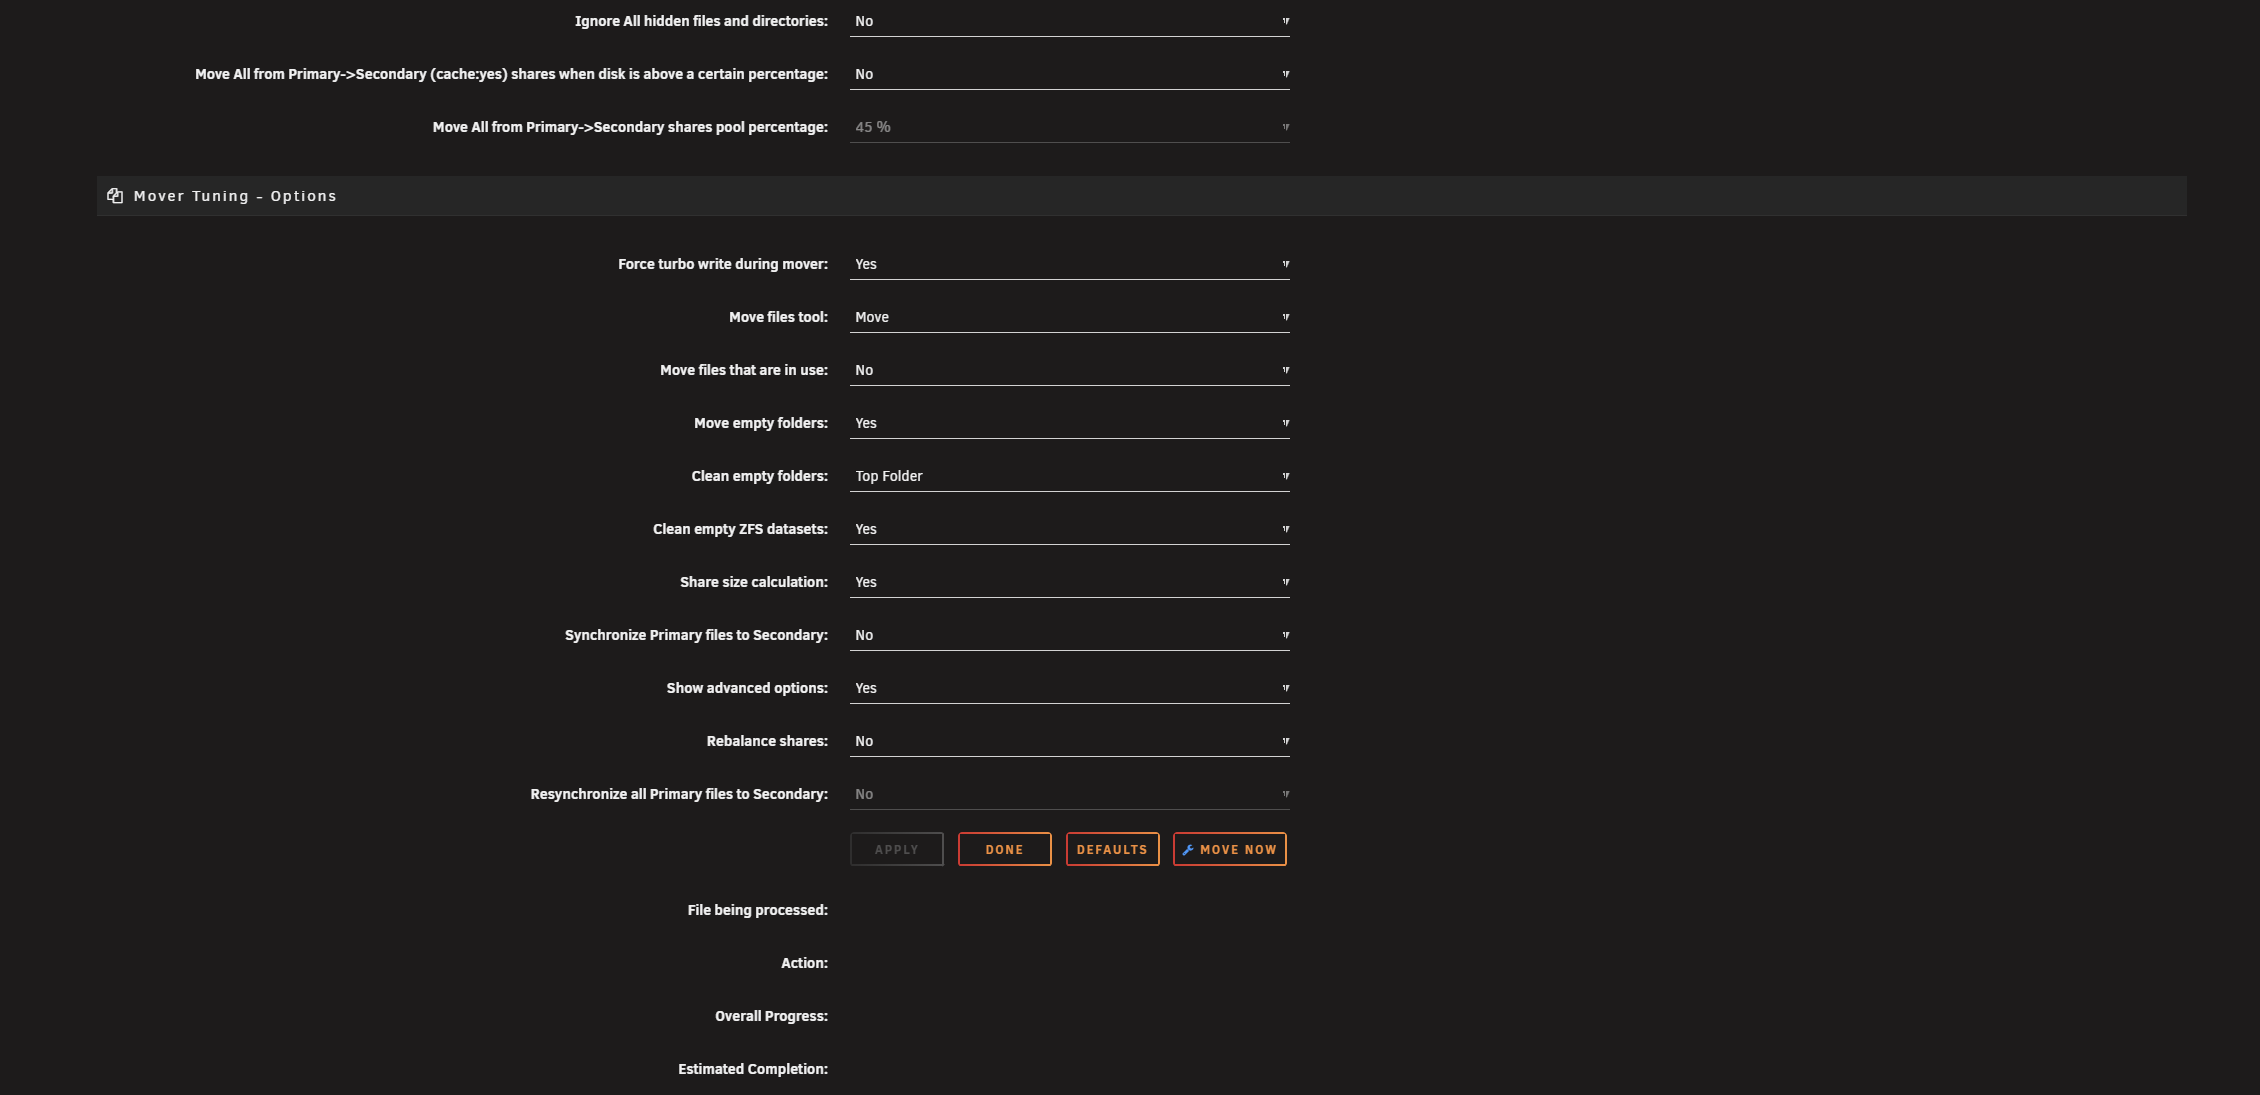
Task: Click the Clean empty folders label
Action: click(x=759, y=476)
